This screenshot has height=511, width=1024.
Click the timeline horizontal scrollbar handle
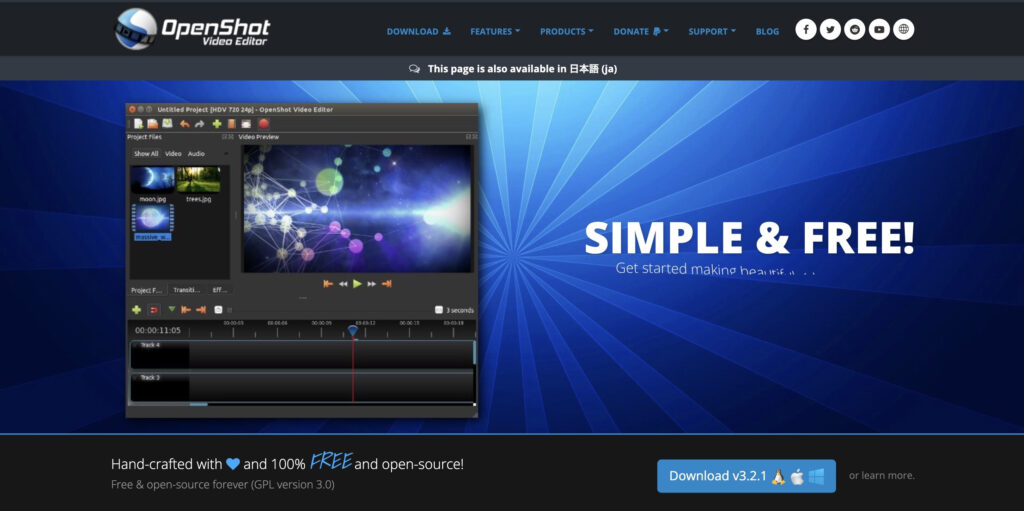[x=199, y=404]
